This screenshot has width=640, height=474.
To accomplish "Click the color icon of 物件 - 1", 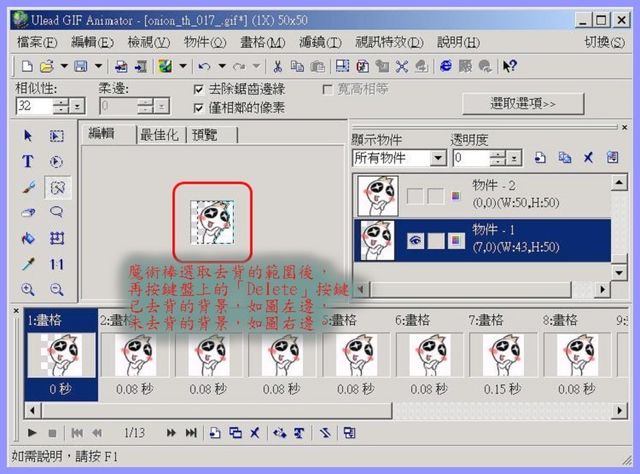I will tap(456, 241).
